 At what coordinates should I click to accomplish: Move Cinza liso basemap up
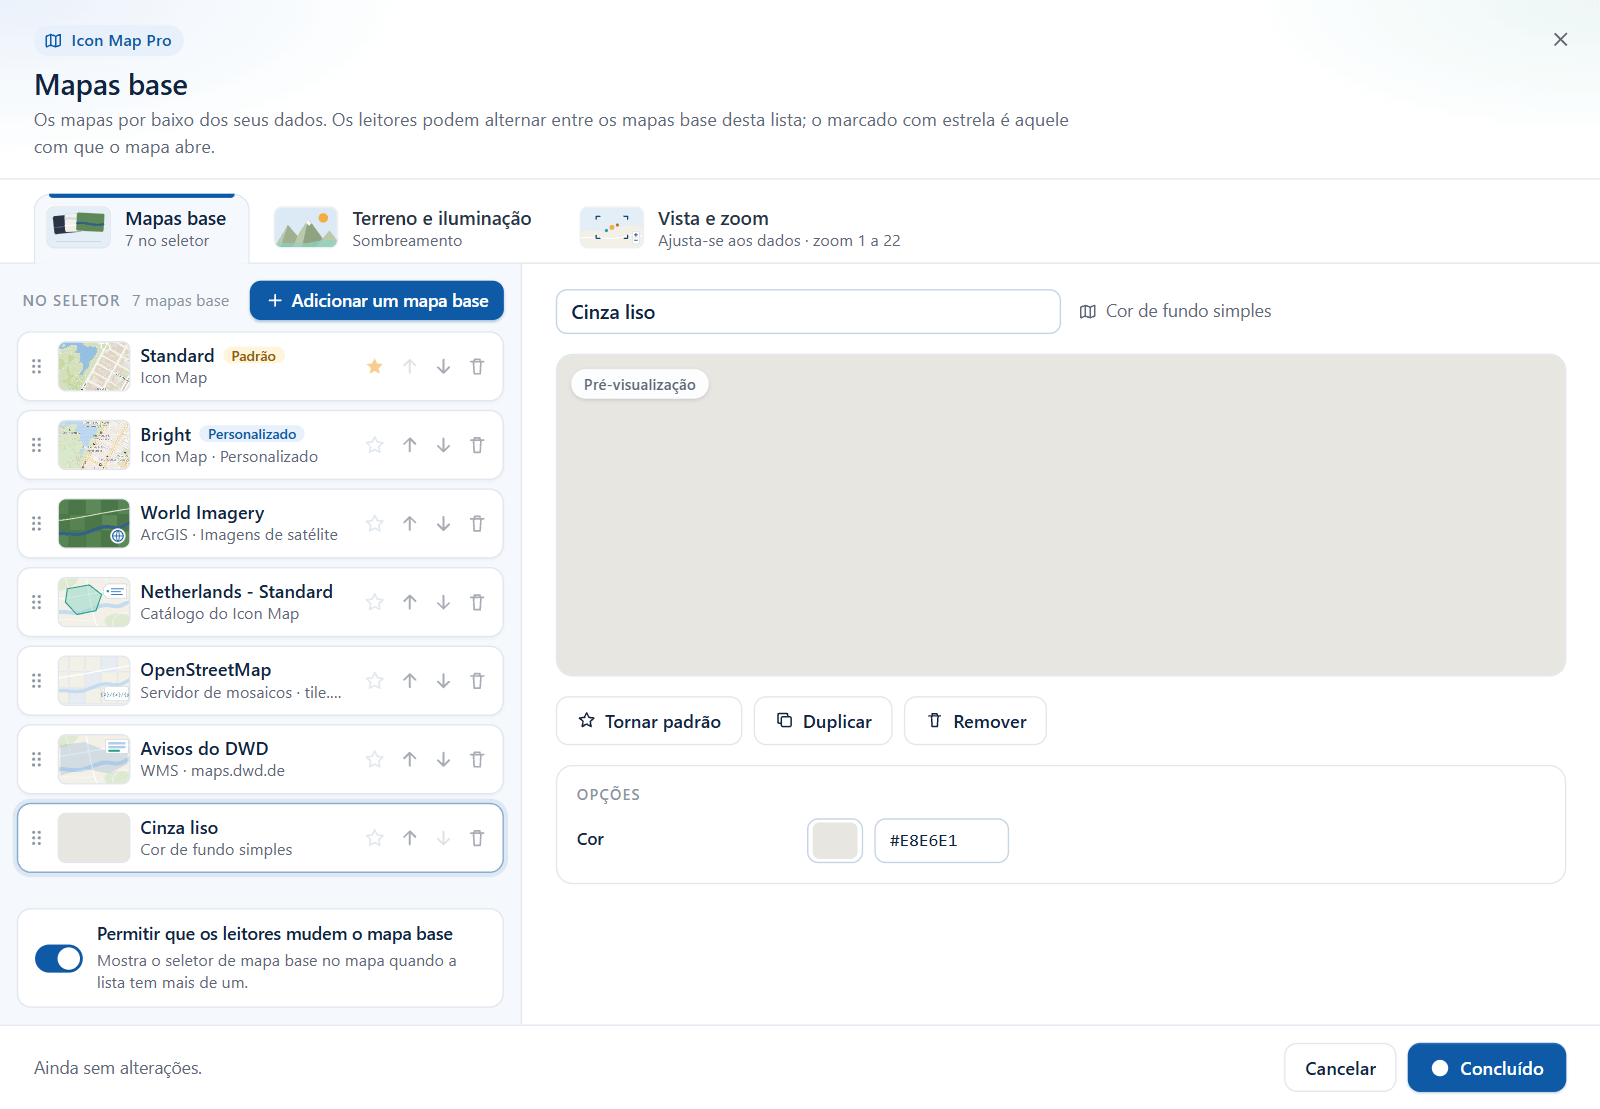[410, 838]
